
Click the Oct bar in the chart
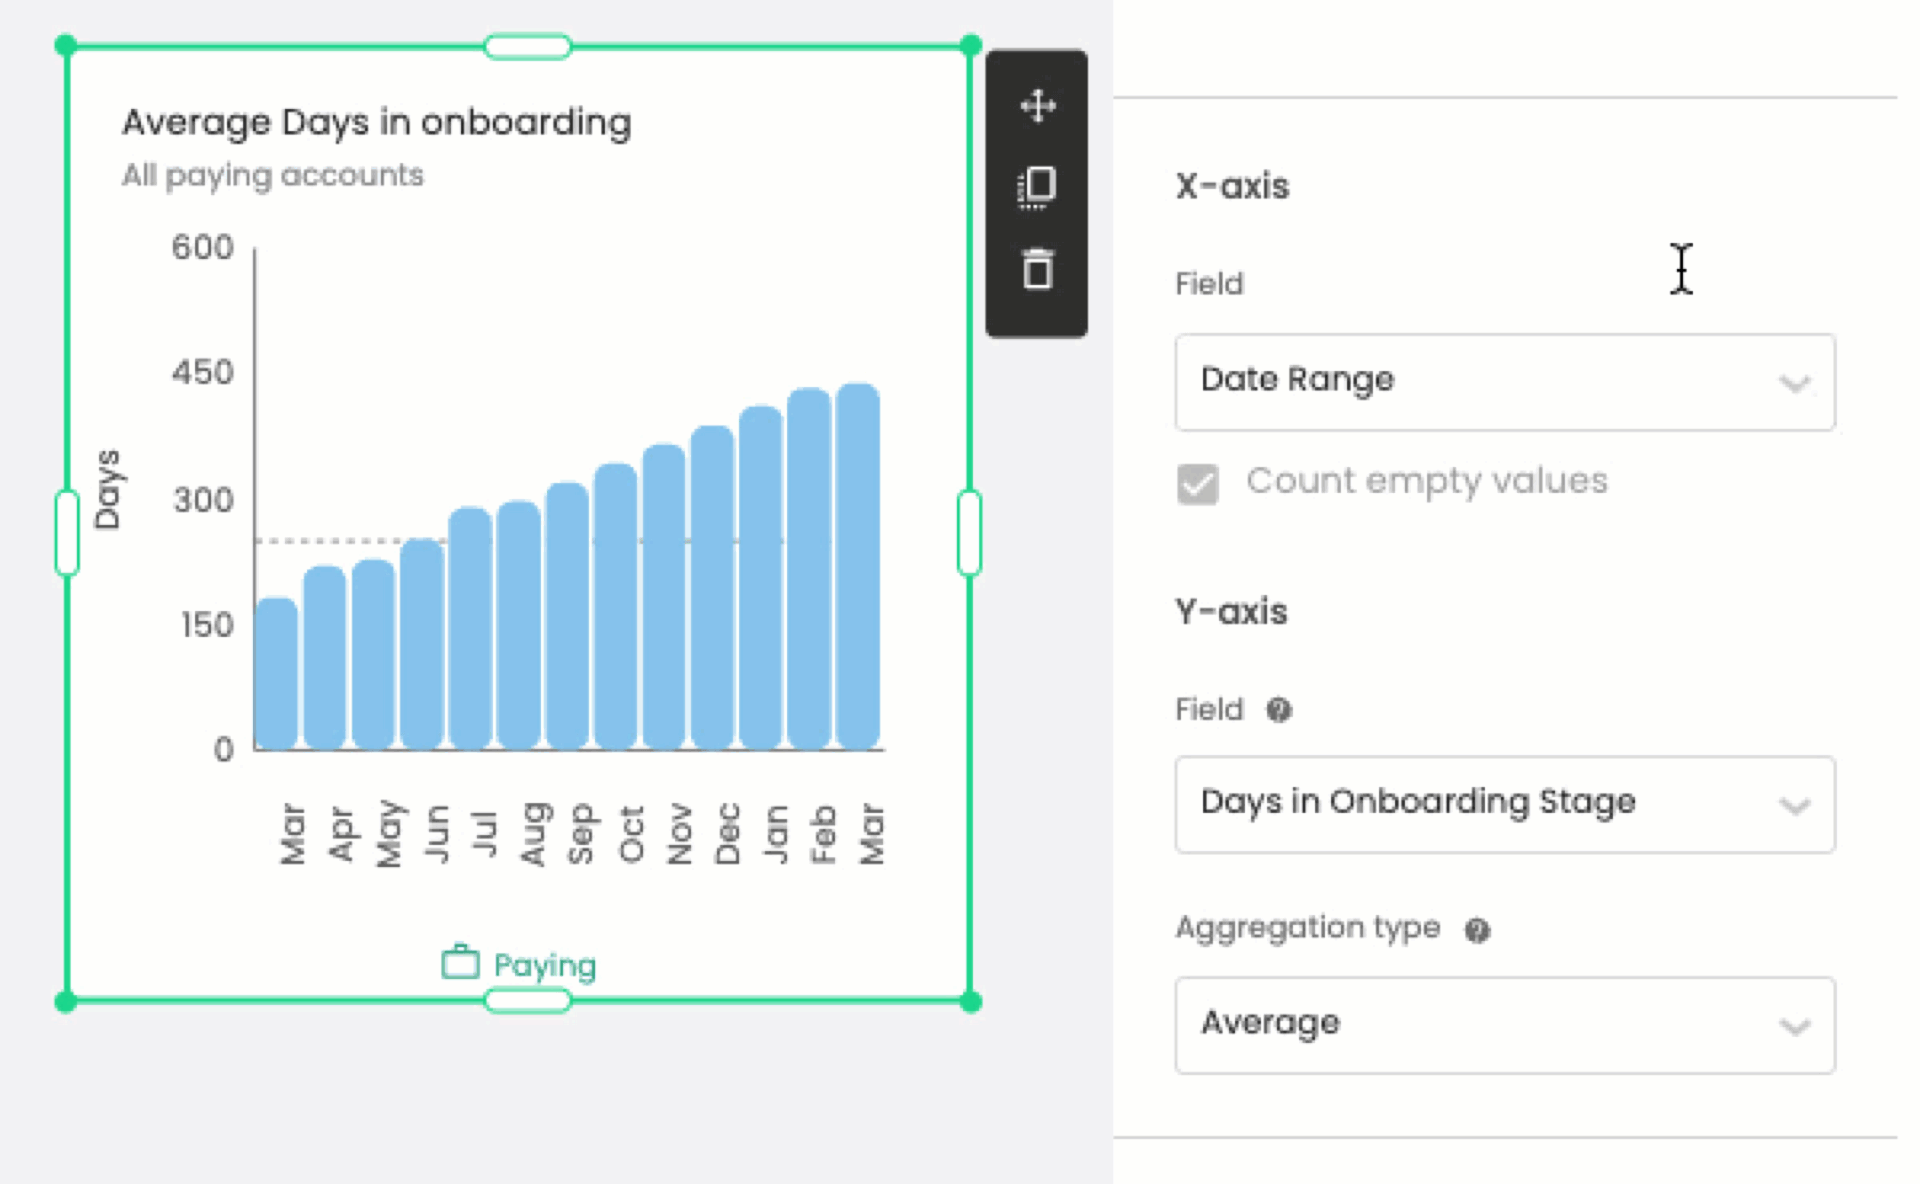(x=615, y=607)
